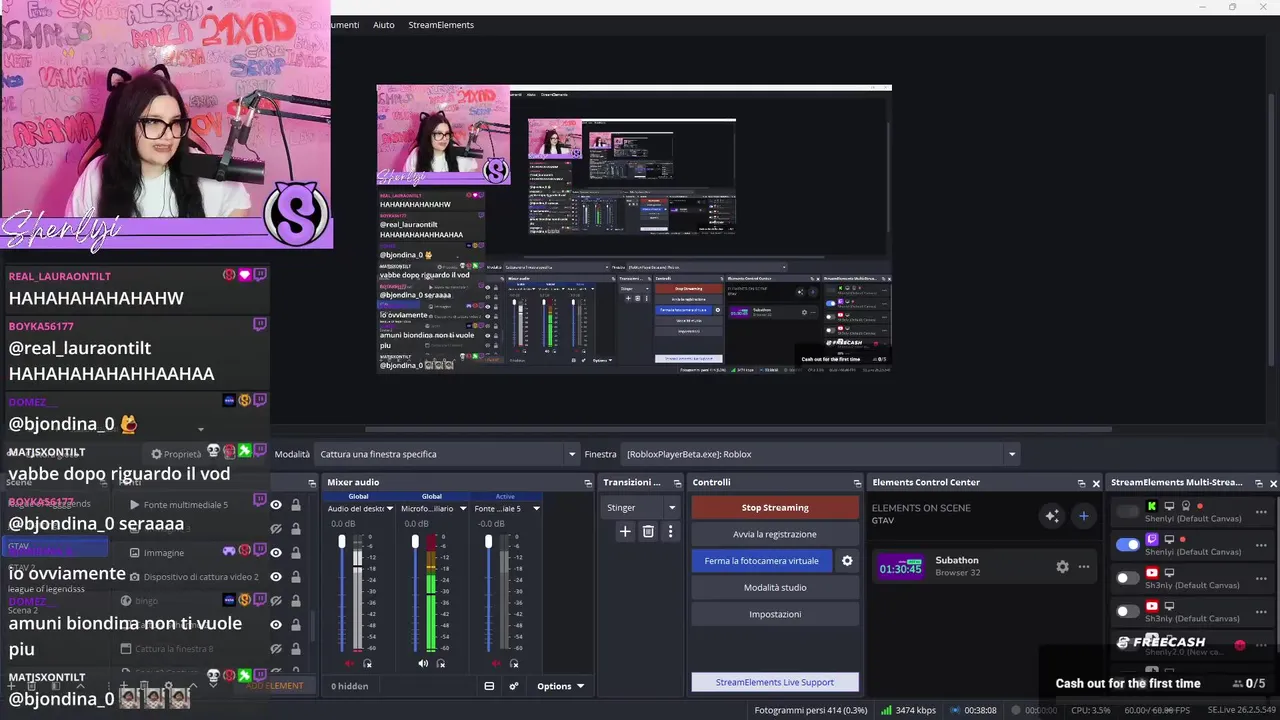Mute the Audio del desktop mixer channel
This screenshot has height=720, width=1280.
click(350, 664)
